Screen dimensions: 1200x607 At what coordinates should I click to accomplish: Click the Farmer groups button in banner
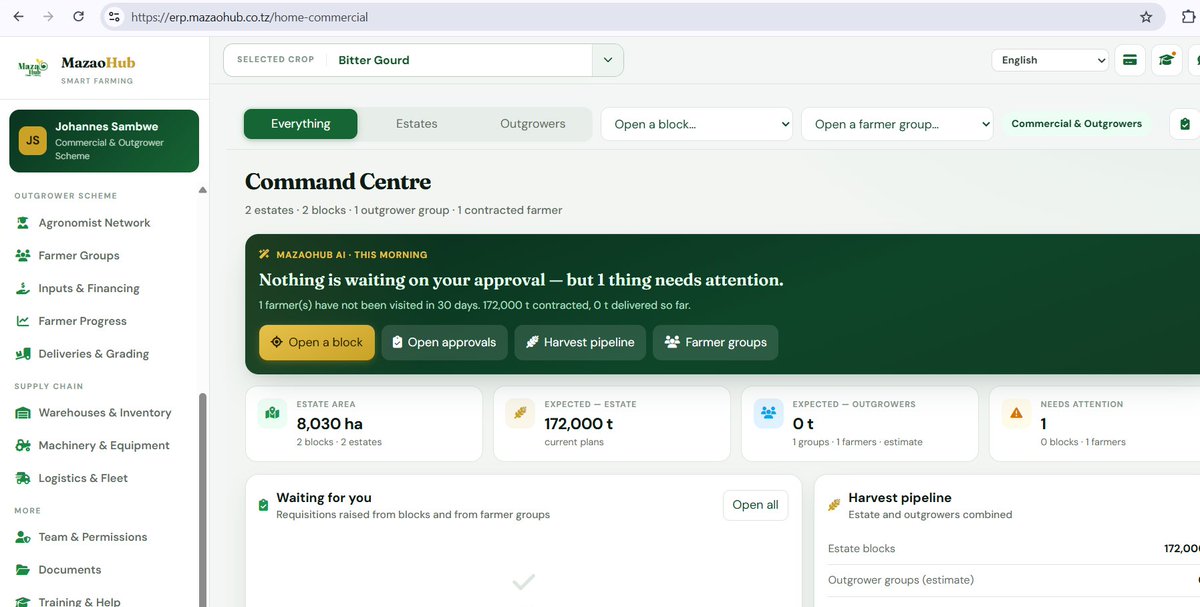pyautogui.click(x=715, y=342)
